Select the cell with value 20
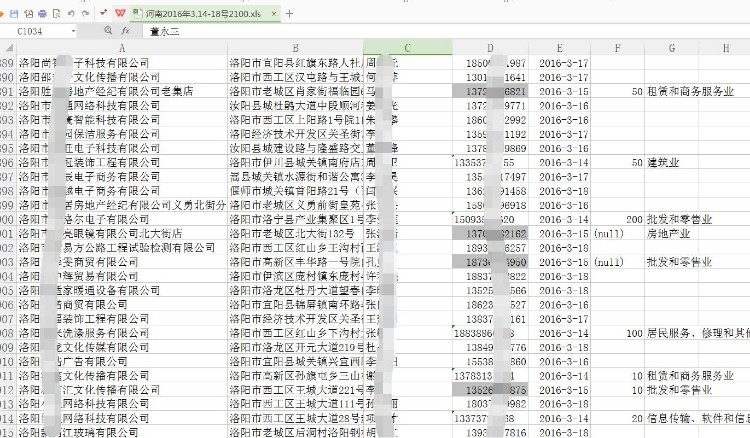 coord(618,418)
